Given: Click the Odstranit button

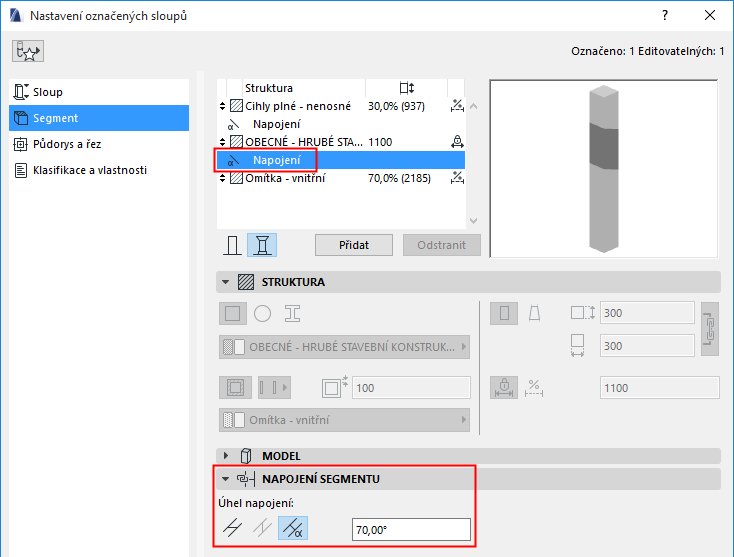Looking at the screenshot, I should 441,245.
